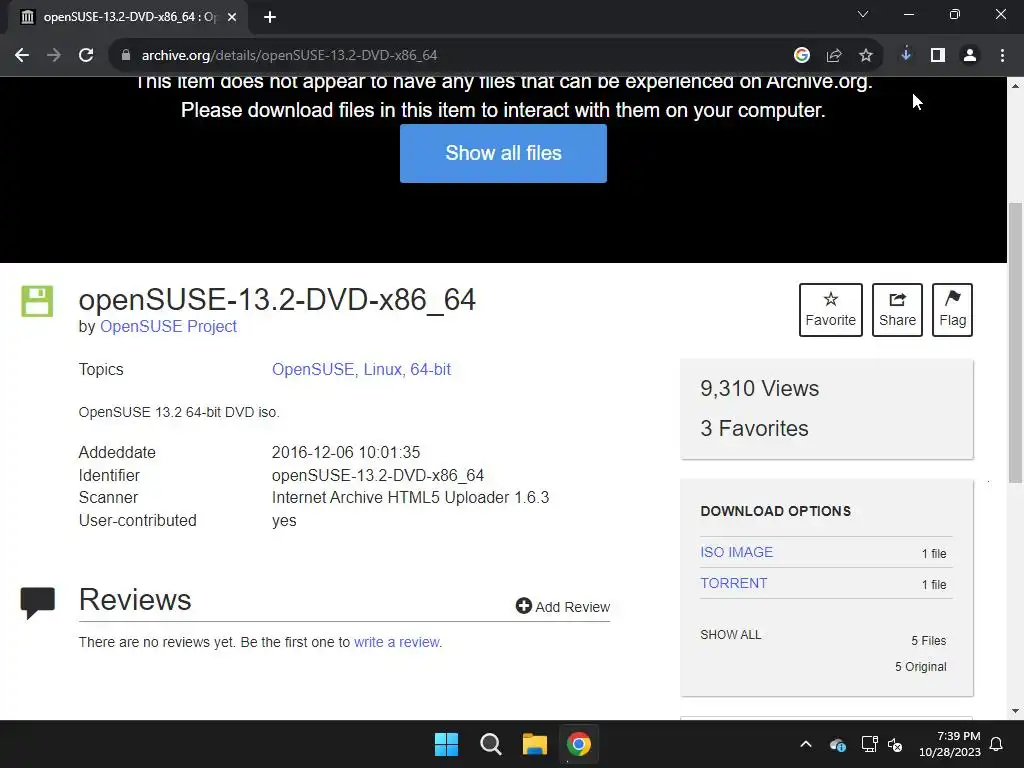Click the Add Review plus button
Image resolution: width=1024 pixels, height=768 pixels.
563,607
